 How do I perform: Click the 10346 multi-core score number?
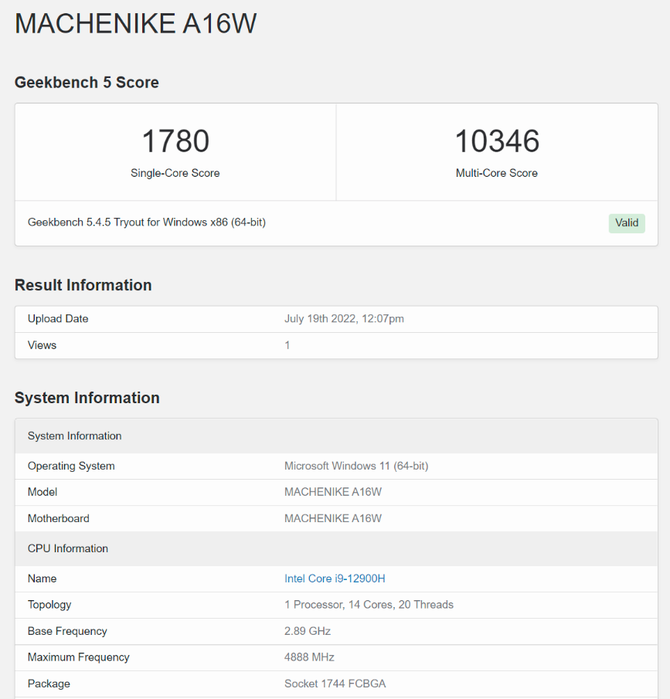point(497,141)
